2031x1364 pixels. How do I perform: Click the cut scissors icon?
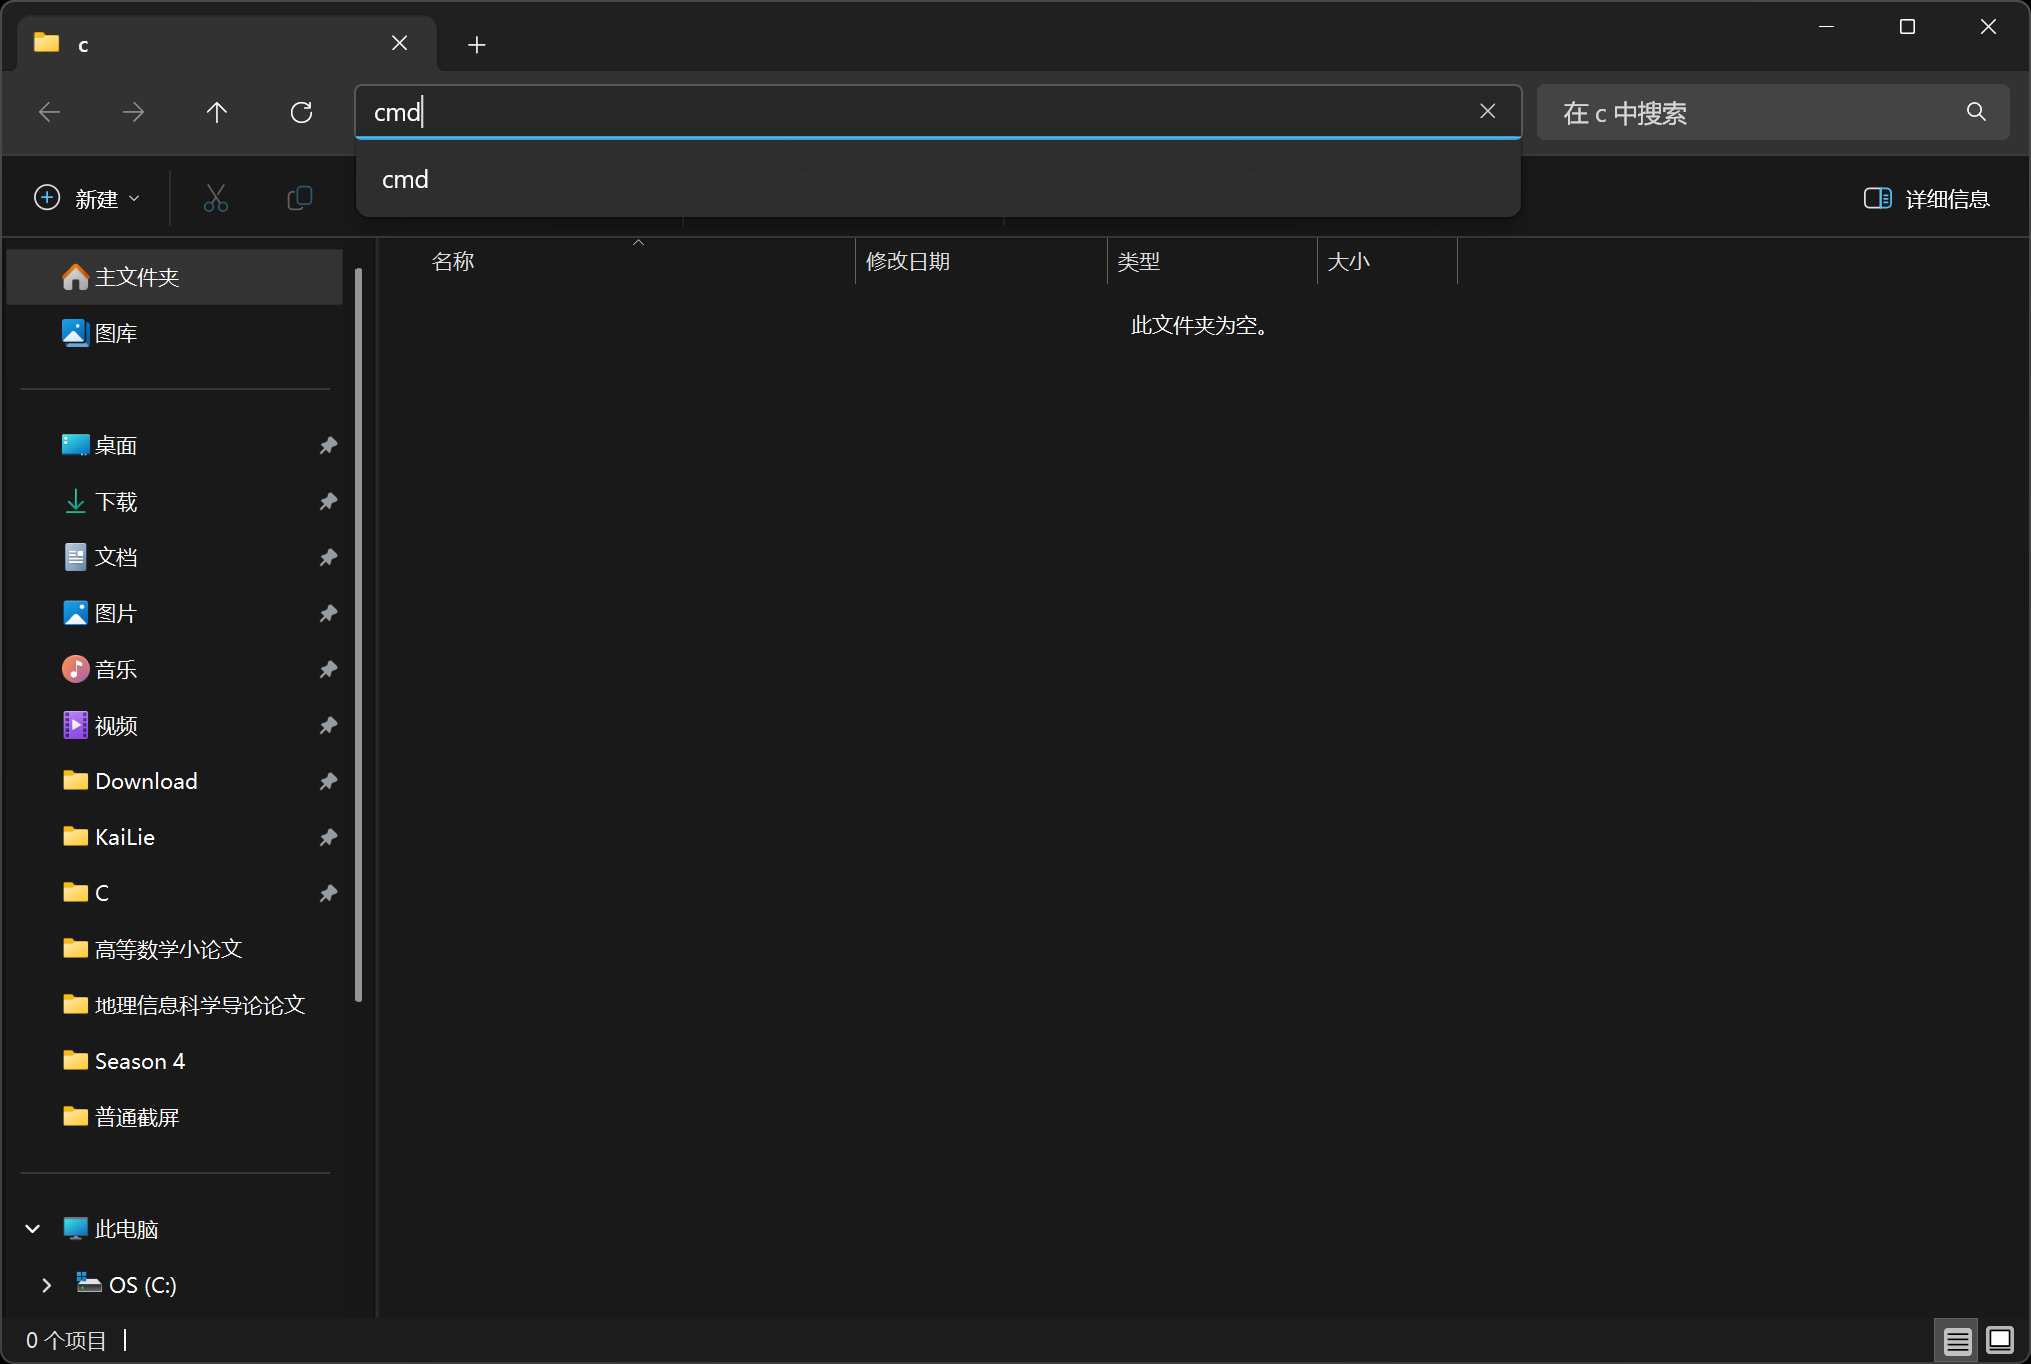(x=215, y=198)
